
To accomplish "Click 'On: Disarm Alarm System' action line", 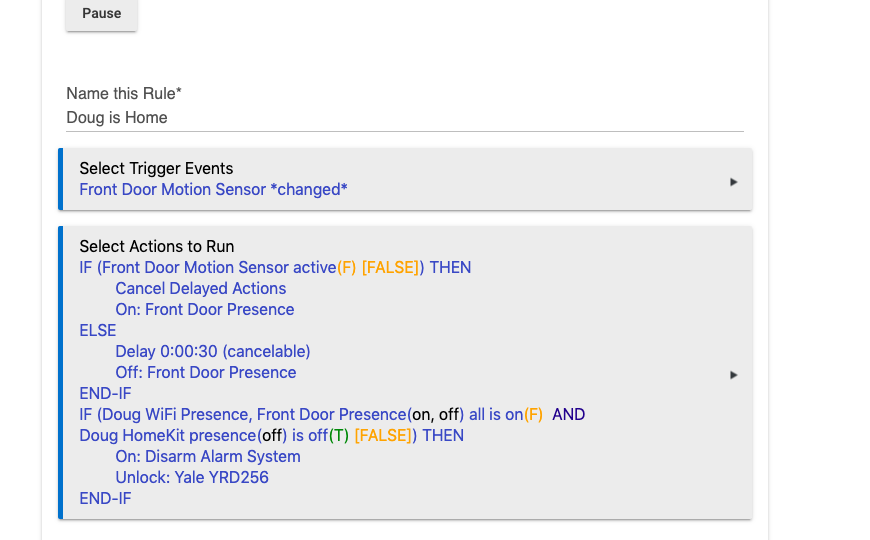I will pyautogui.click(x=208, y=457).
